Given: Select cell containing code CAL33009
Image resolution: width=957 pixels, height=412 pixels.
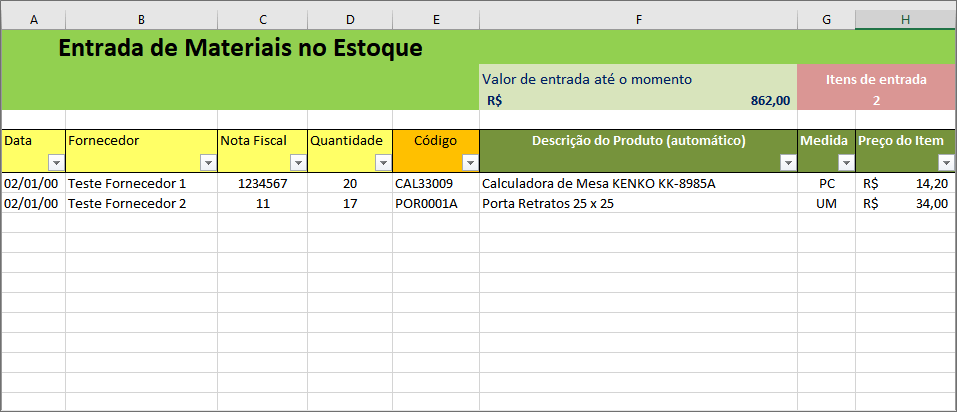Looking at the screenshot, I should point(436,183).
